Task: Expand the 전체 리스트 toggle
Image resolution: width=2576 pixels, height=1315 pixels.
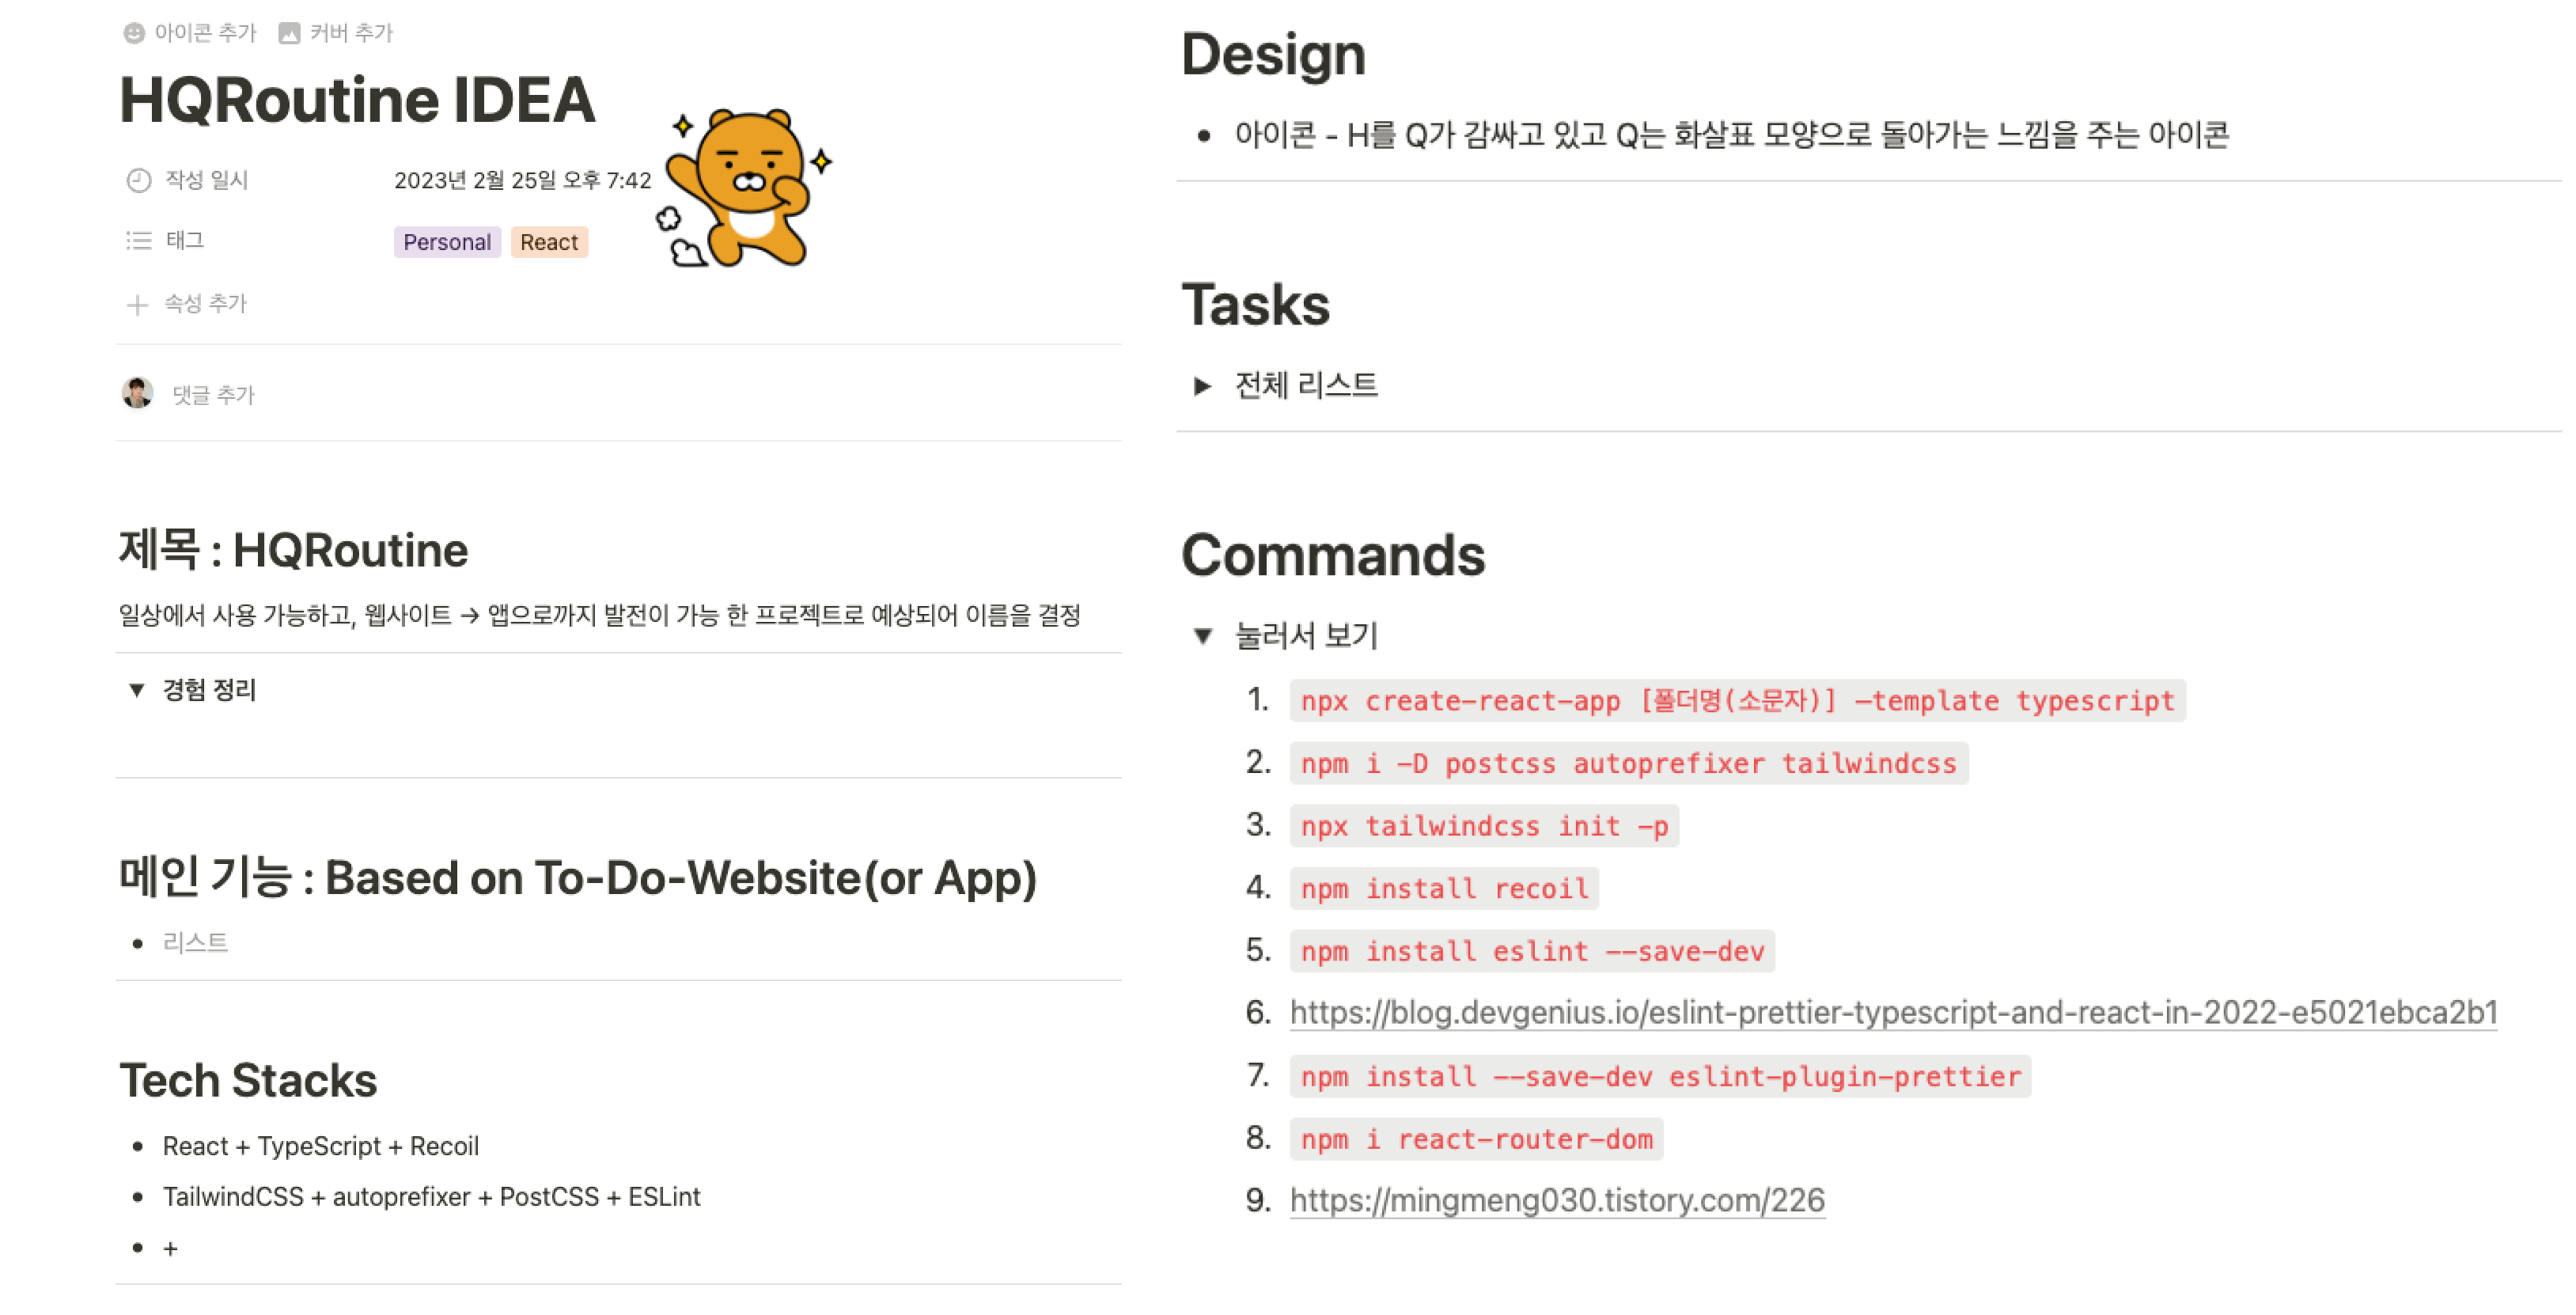Action: pyautogui.click(x=1202, y=386)
